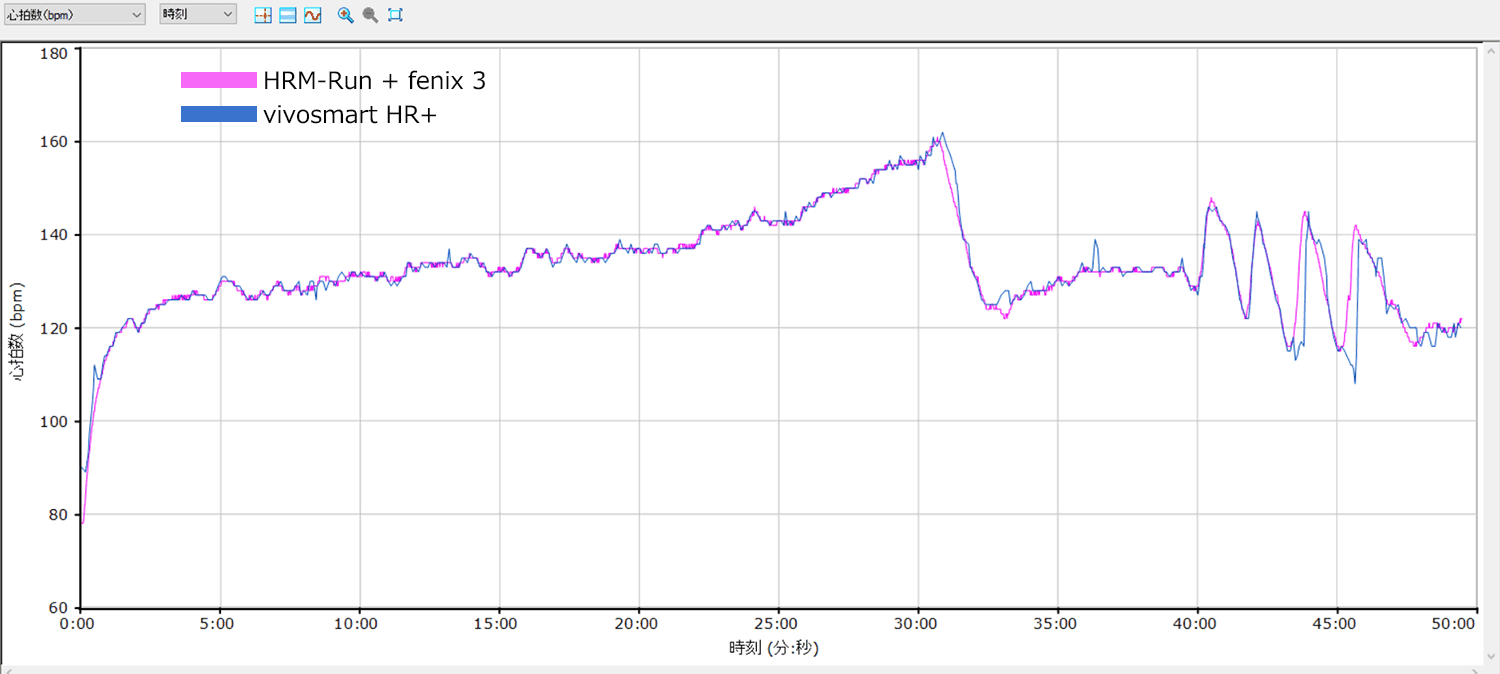Click the 80 y-axis tick label
Image resolution: width=1500 pixels, height=674 pixels.
(x=57, y=515)
